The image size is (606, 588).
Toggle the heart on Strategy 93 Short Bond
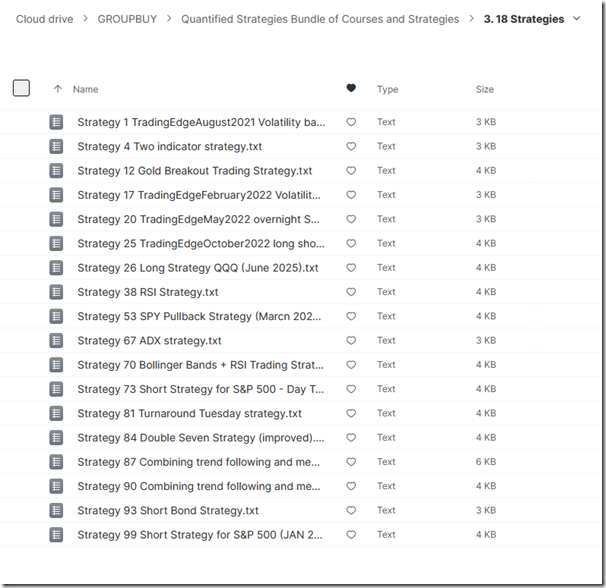click(x=351, y=510)
